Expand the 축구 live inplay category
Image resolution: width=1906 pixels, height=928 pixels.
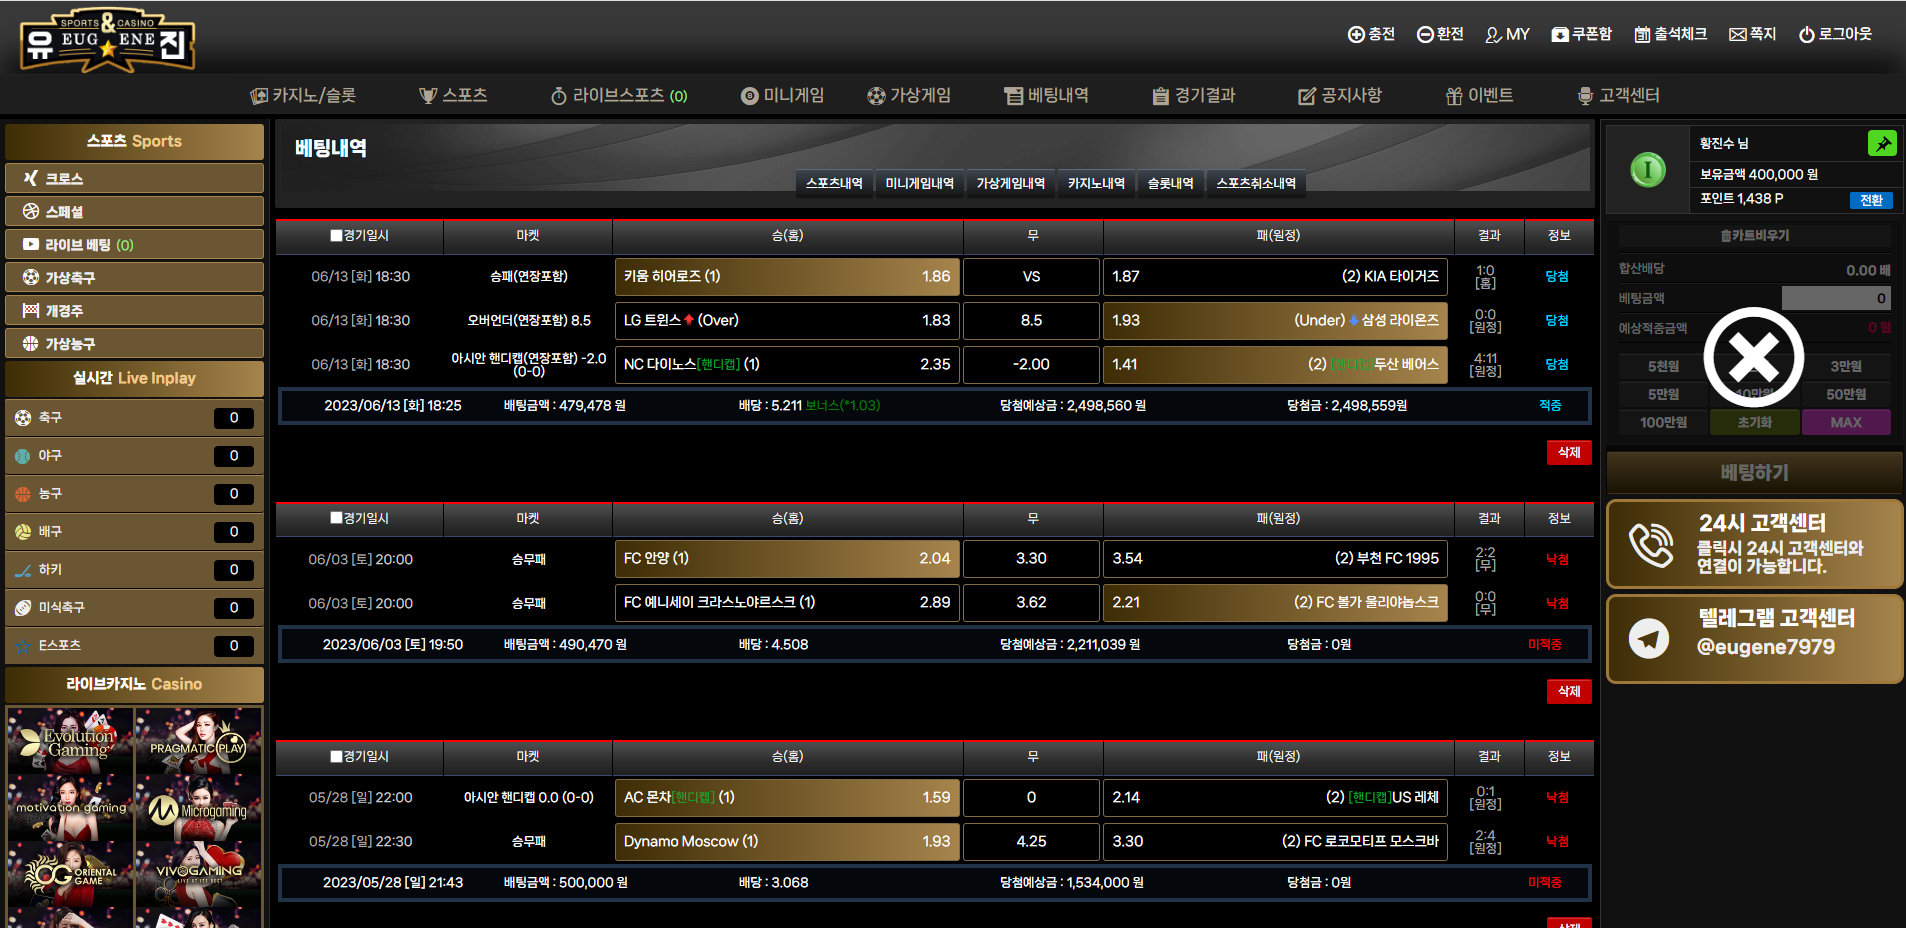[134, 418]
